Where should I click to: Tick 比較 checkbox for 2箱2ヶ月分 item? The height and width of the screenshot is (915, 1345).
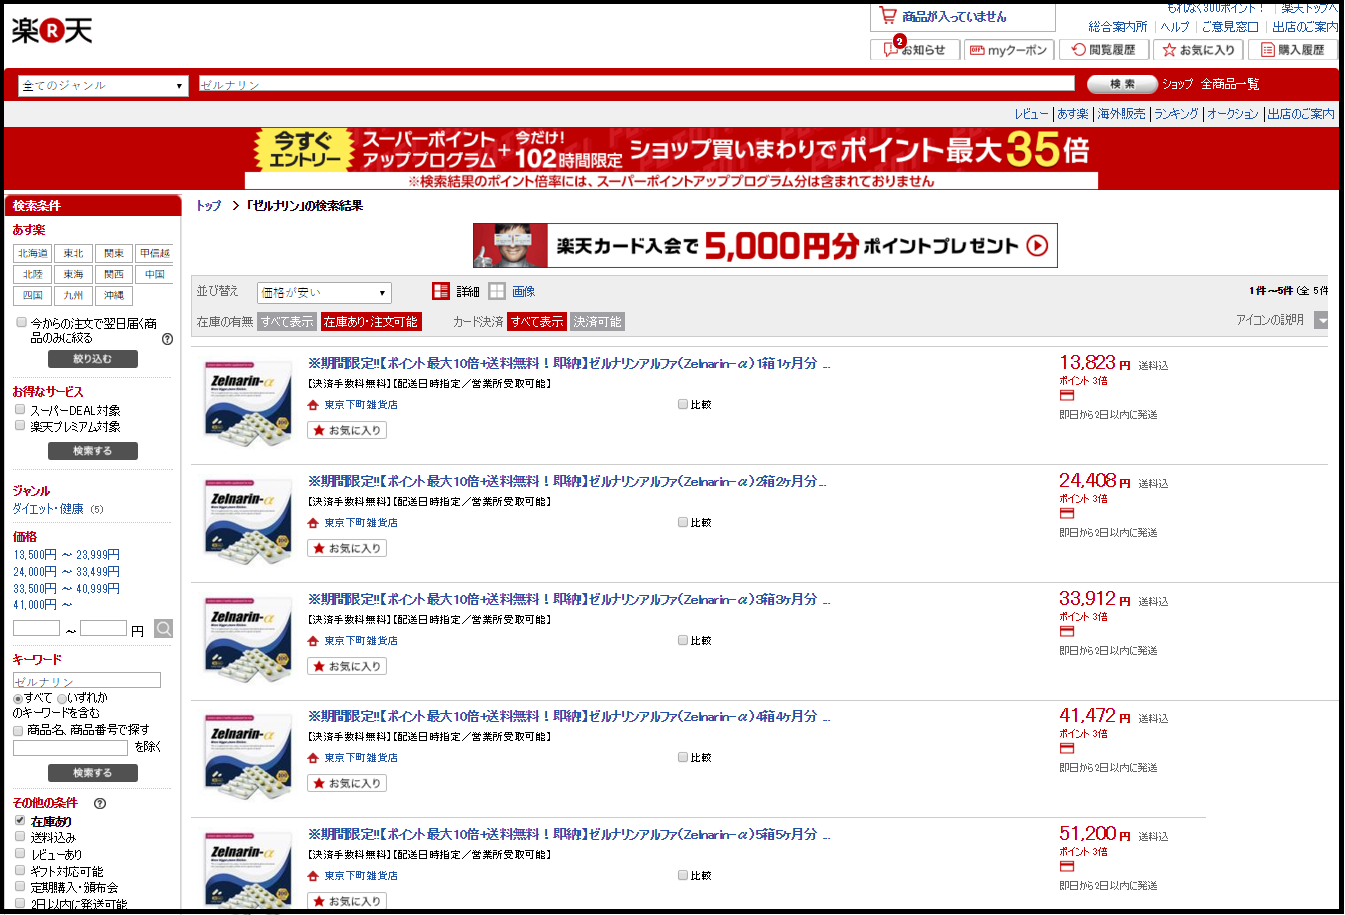[x=683, y=522]
